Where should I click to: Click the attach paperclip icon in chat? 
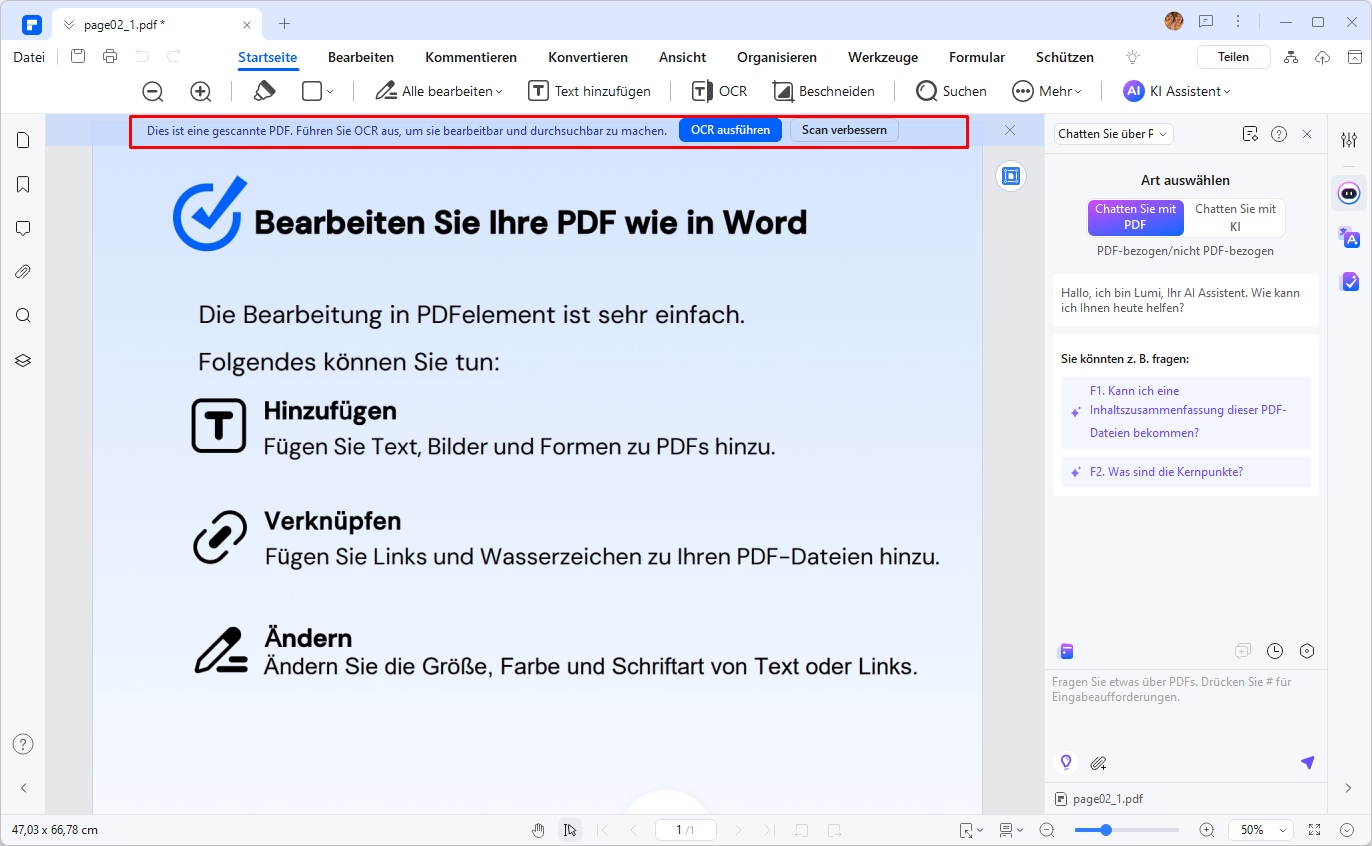pyautogui.click(x=1098, y=763)
